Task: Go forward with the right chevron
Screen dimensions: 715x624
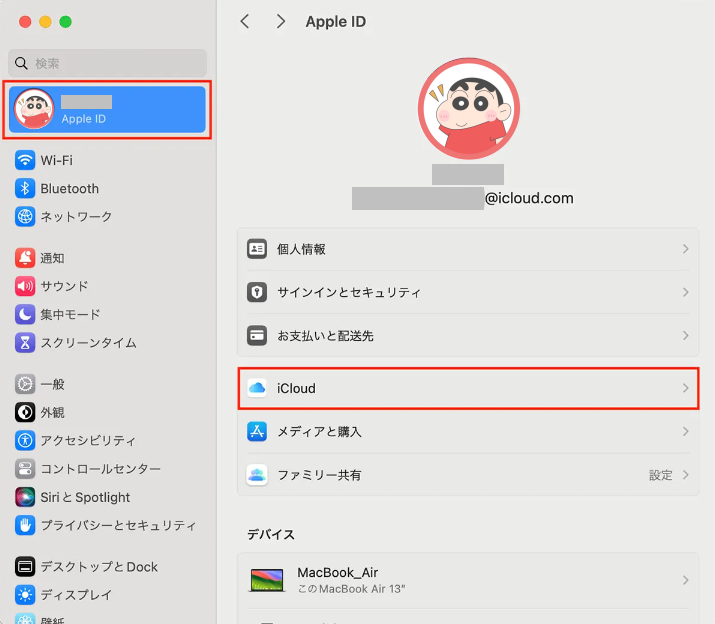Action: 281,21
